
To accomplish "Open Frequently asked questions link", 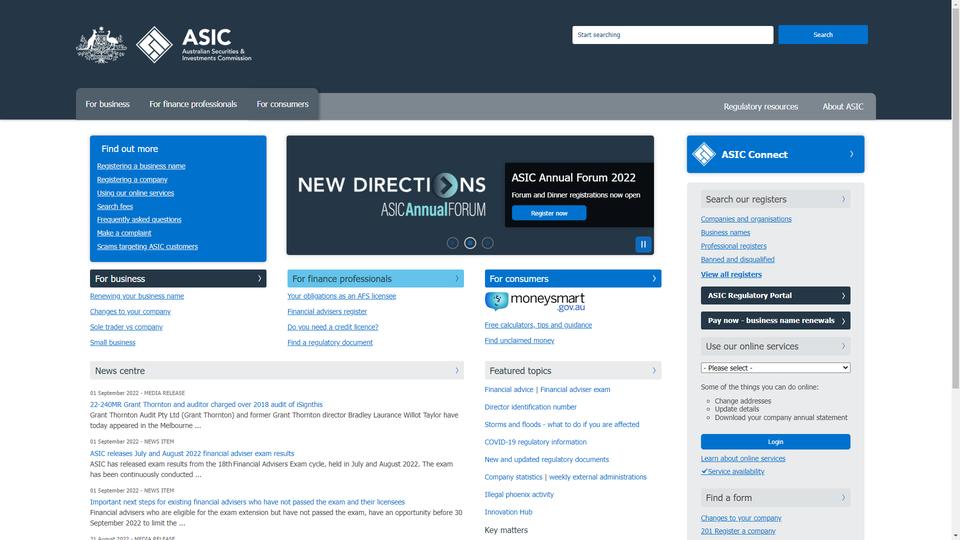I will (139, 219).
